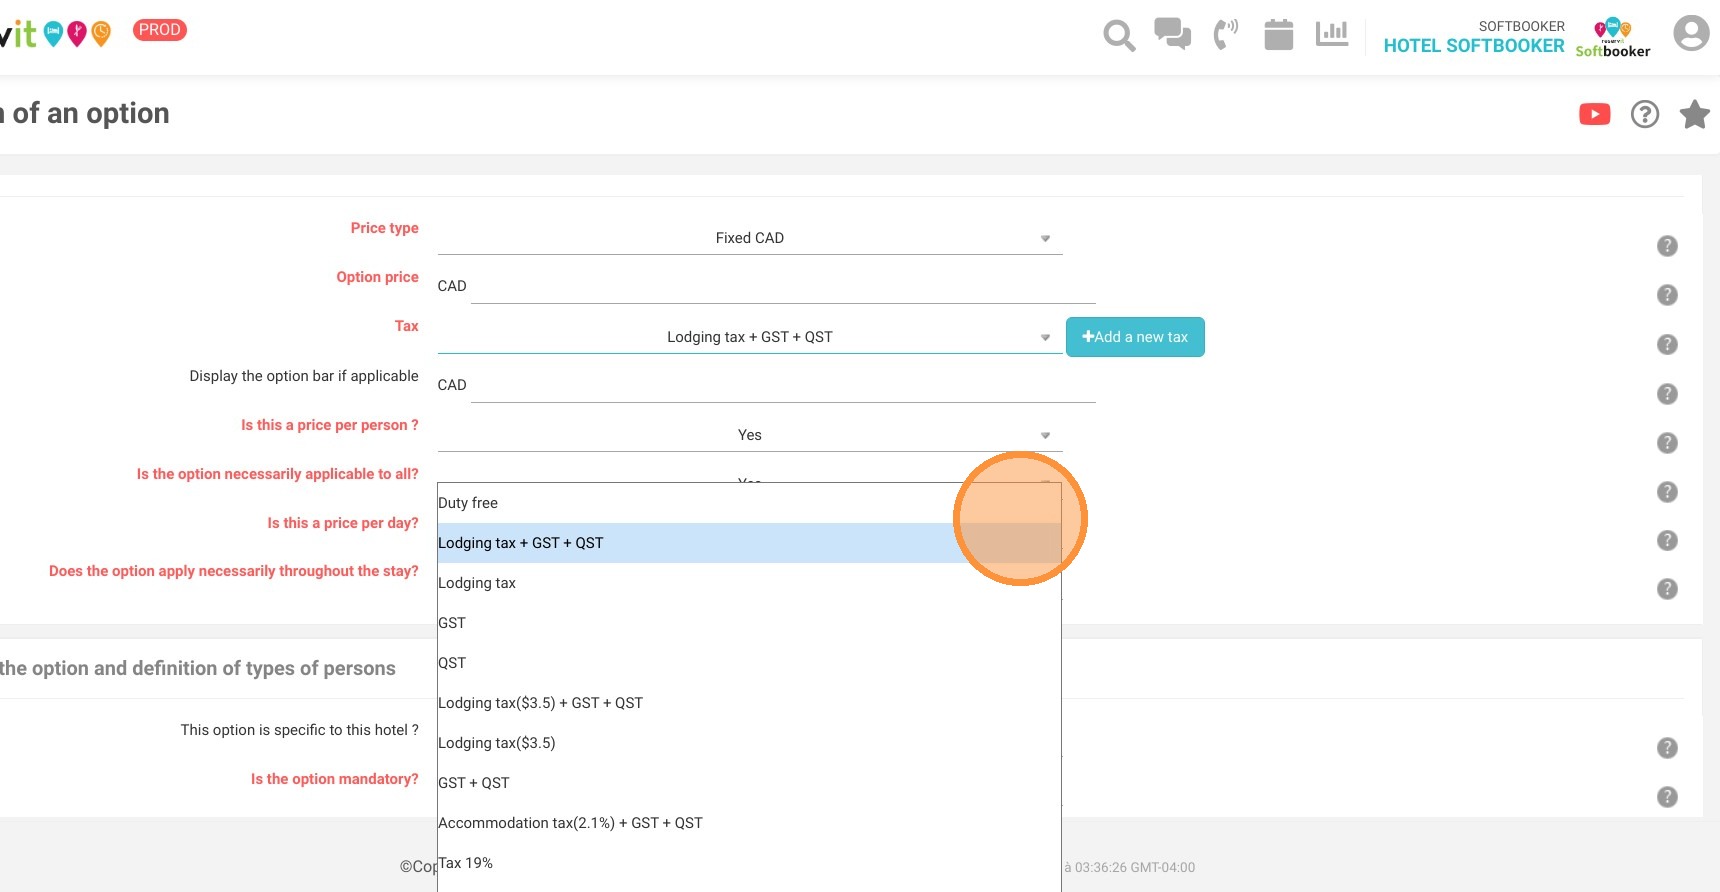Click the phone call icon
This screenshot has width=1720, height=892.
pyautogui.click(x=1225, y=34)
